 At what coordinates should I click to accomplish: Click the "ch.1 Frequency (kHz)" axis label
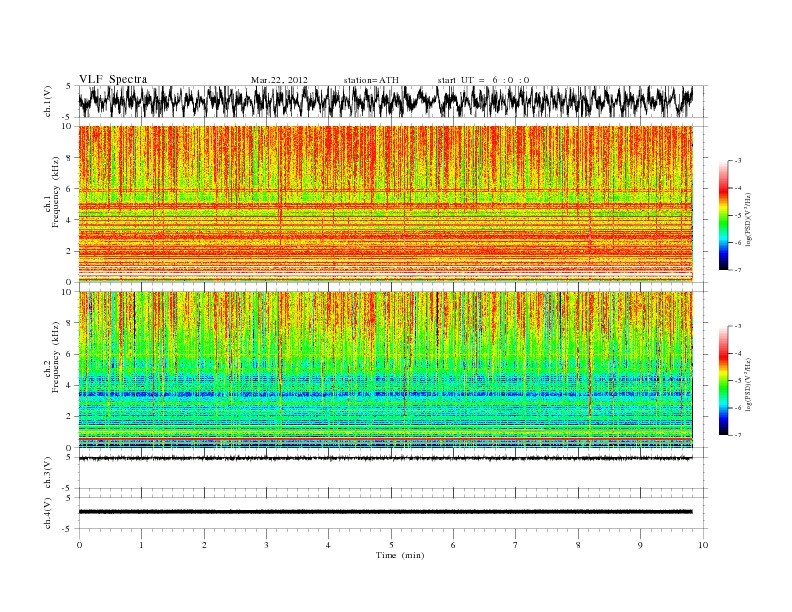(x=53, y=205)
